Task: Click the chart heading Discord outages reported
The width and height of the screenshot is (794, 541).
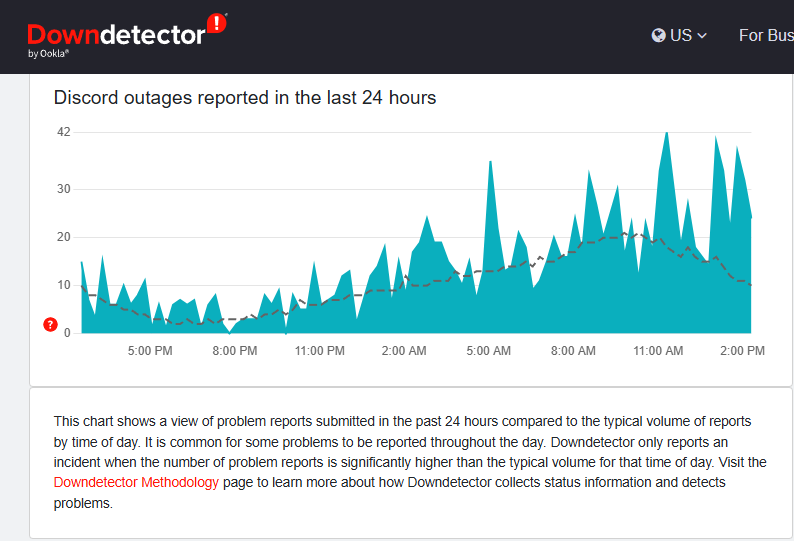Action: tap(245, 98)
